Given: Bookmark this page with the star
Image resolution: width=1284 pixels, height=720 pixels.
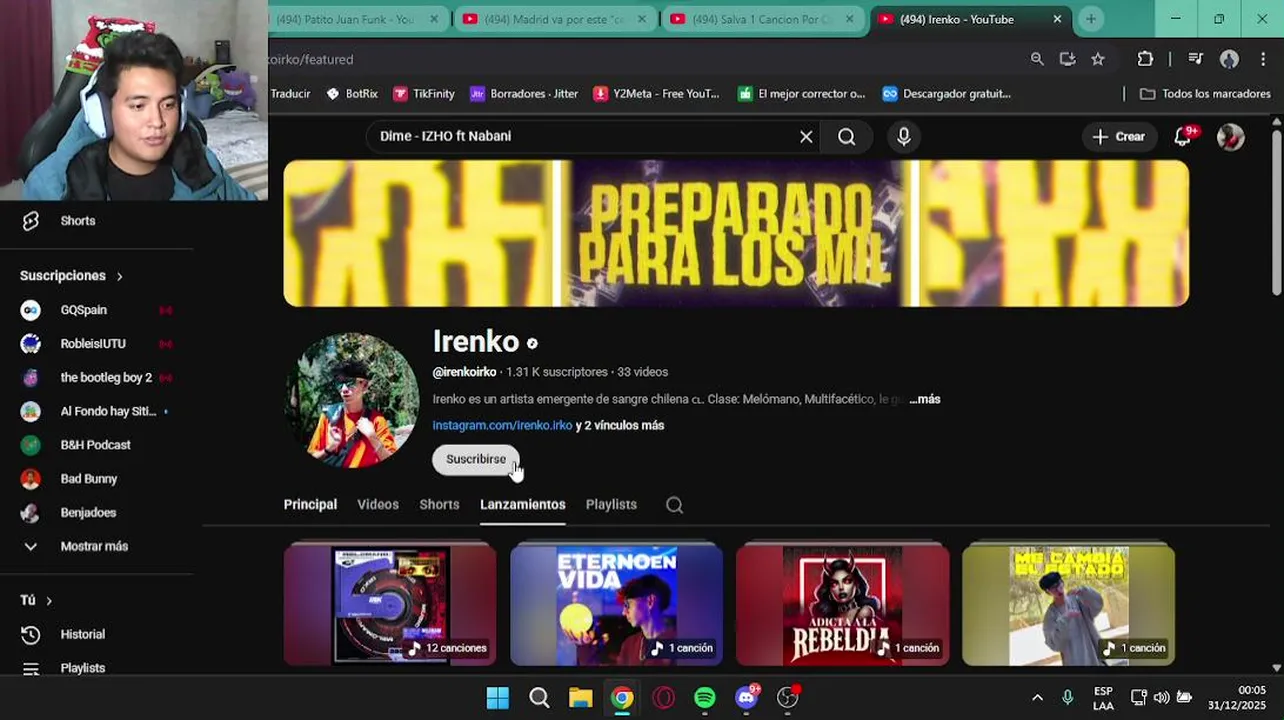Looking at the screenshot, I should 1098,59.
